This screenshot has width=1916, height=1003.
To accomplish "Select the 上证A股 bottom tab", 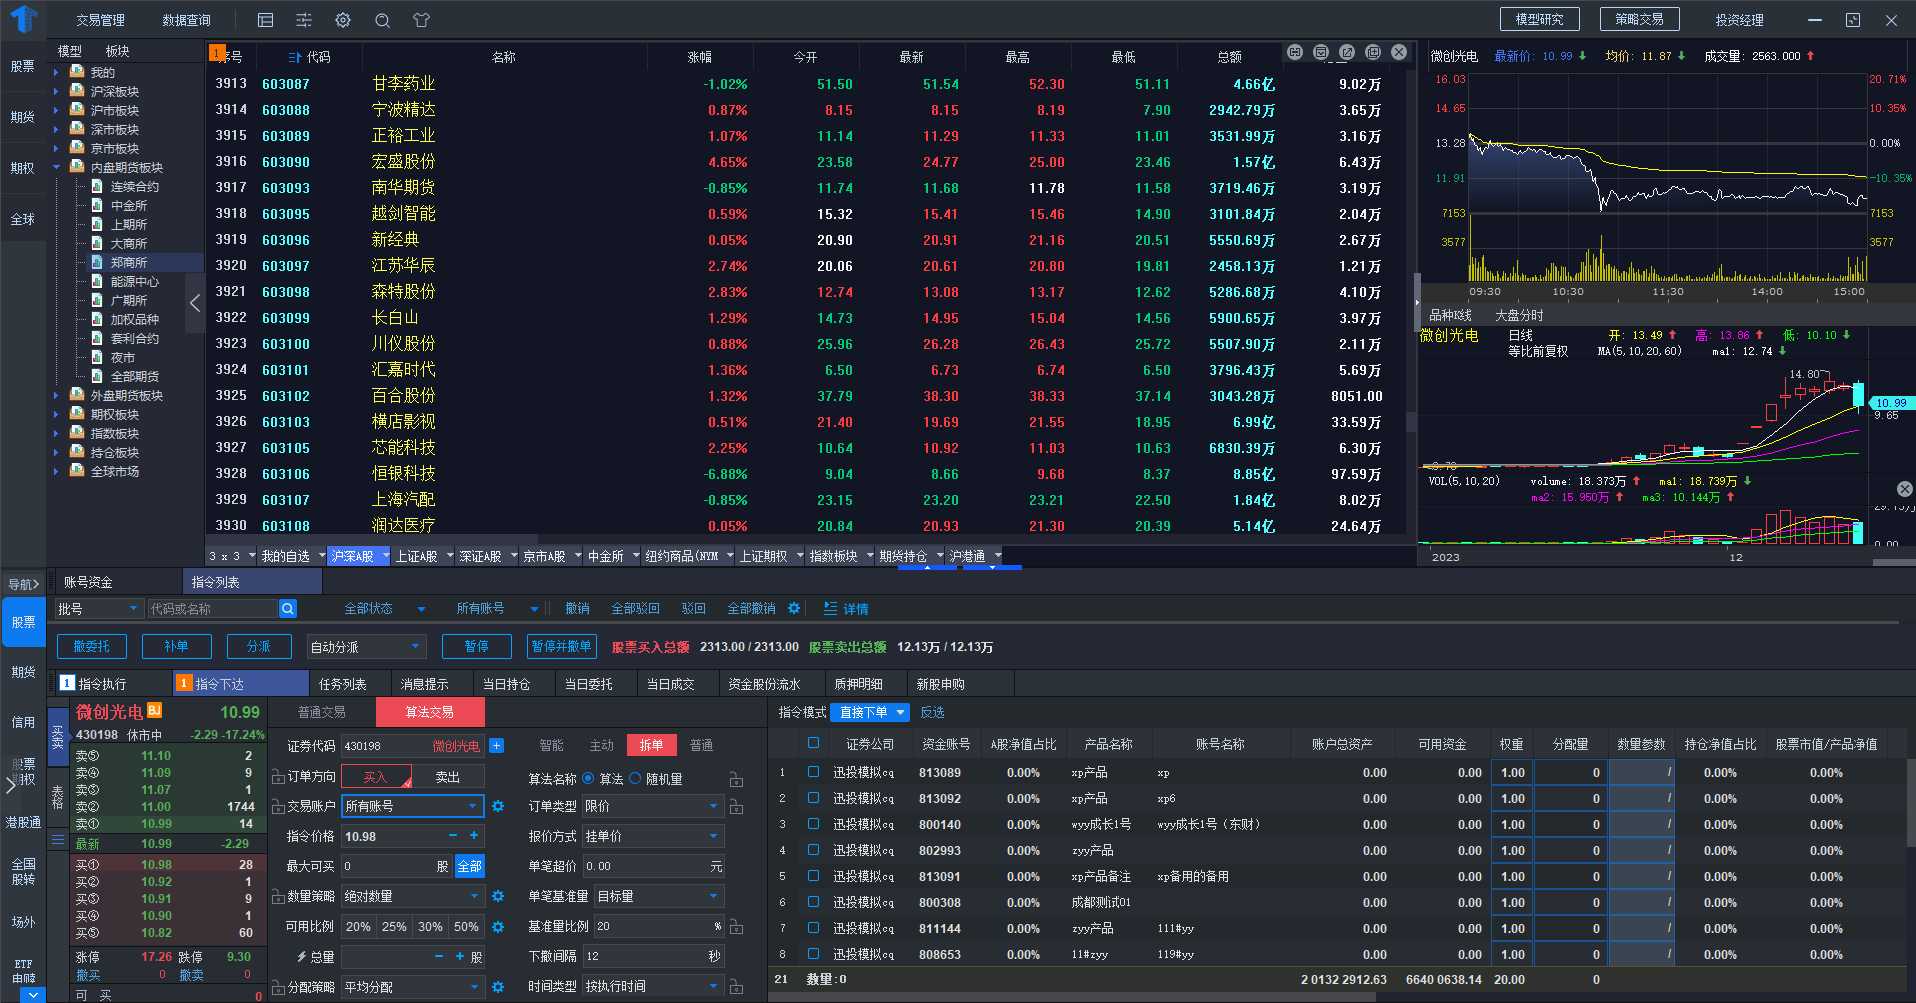I will click(x=416, y=556).
